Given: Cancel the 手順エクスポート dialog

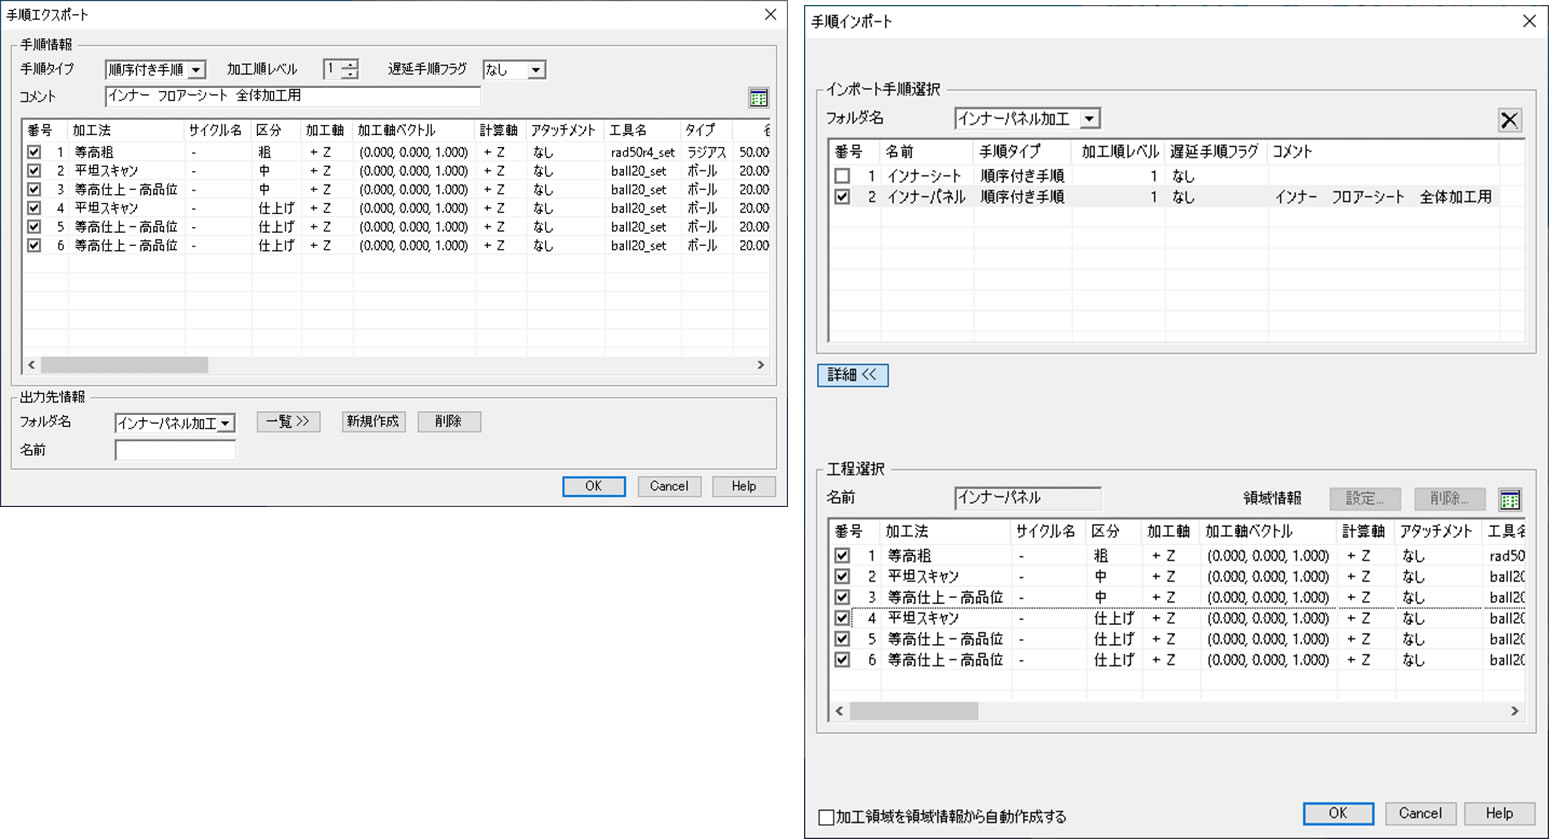Looking at the screenshot, I should coord(669,486).
